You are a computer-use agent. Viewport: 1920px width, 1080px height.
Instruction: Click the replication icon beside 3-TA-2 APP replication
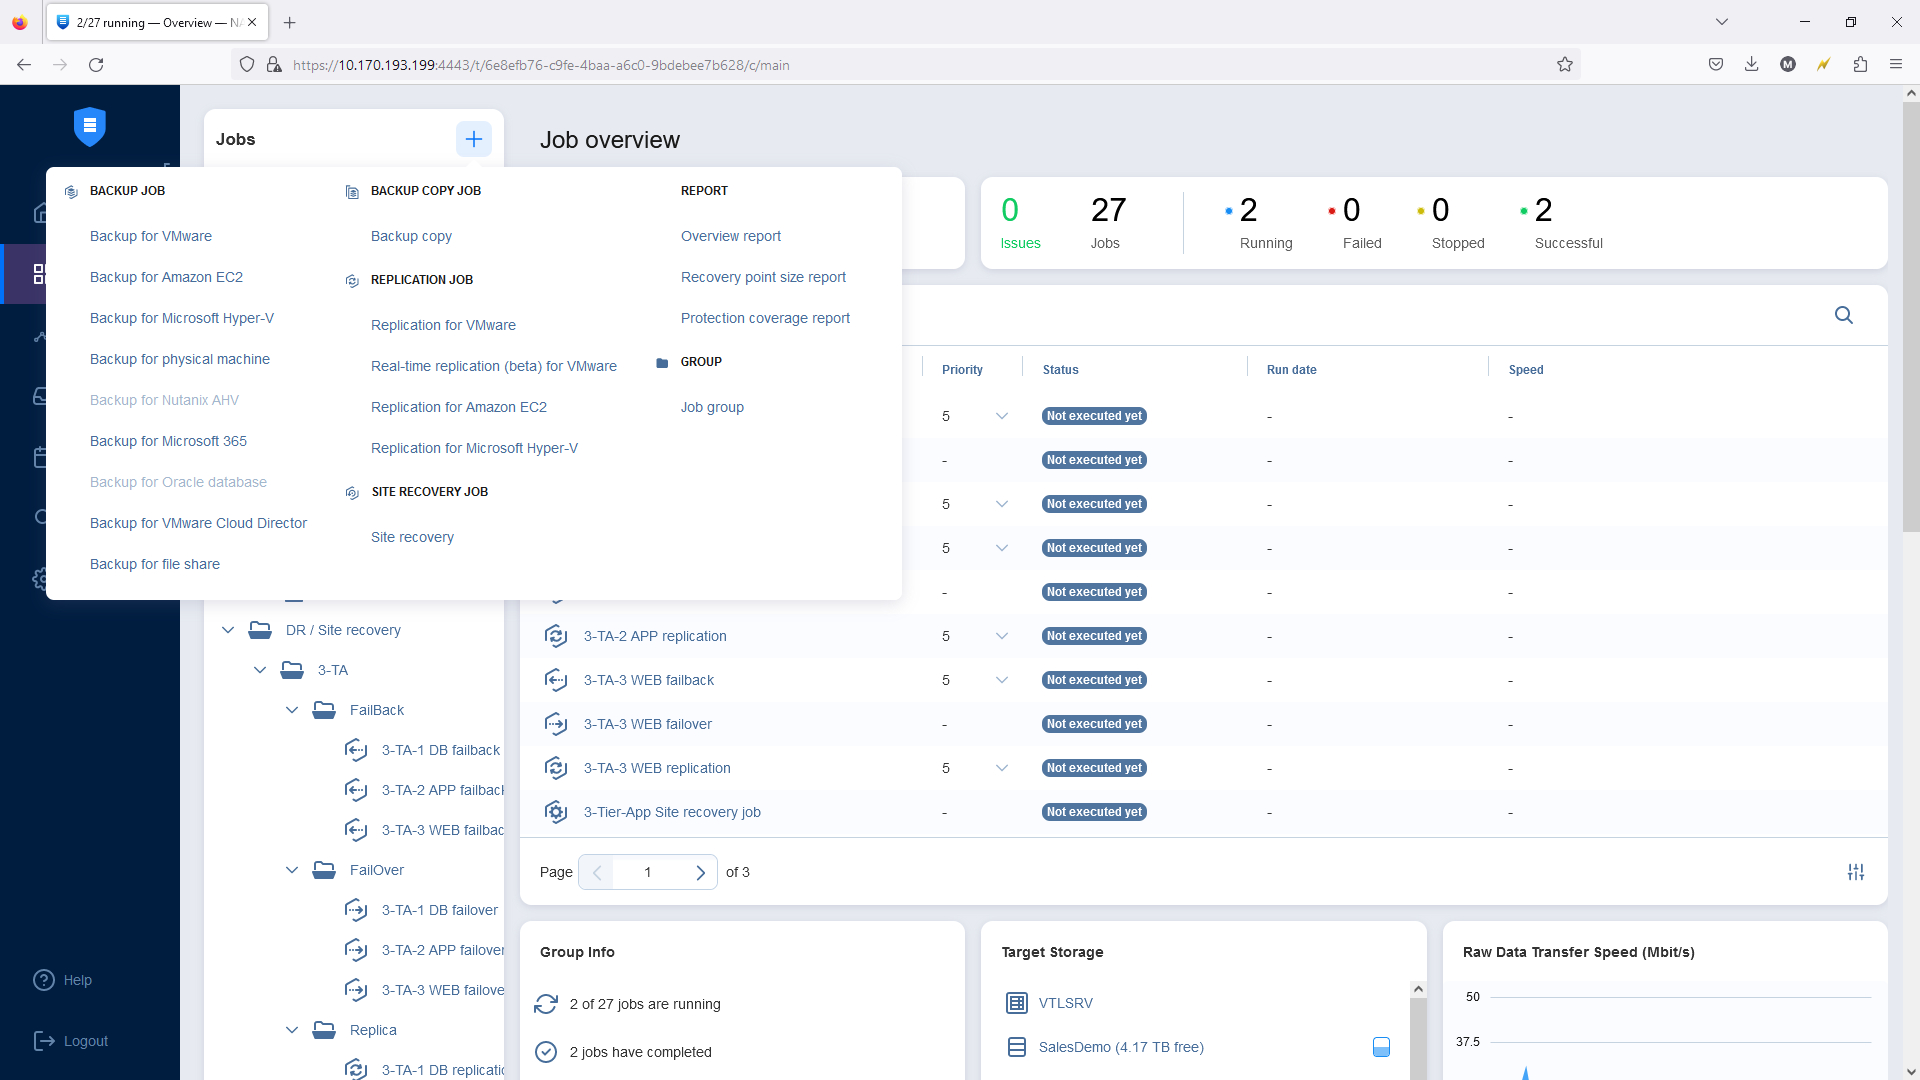point(556,636)
